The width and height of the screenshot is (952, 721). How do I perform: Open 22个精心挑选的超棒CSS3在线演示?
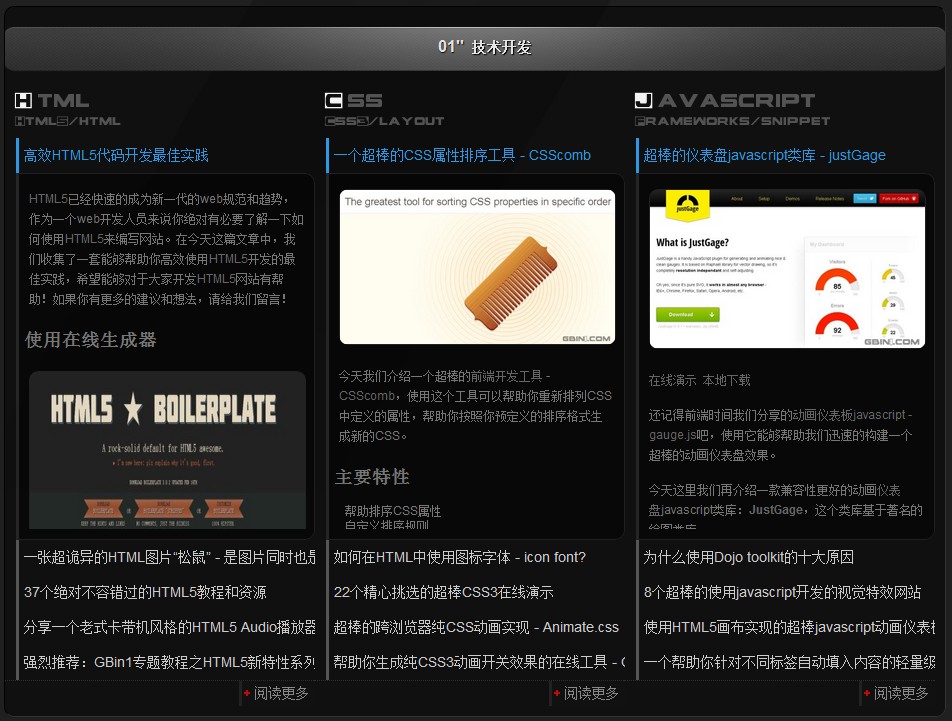click(x=443, y=592)
